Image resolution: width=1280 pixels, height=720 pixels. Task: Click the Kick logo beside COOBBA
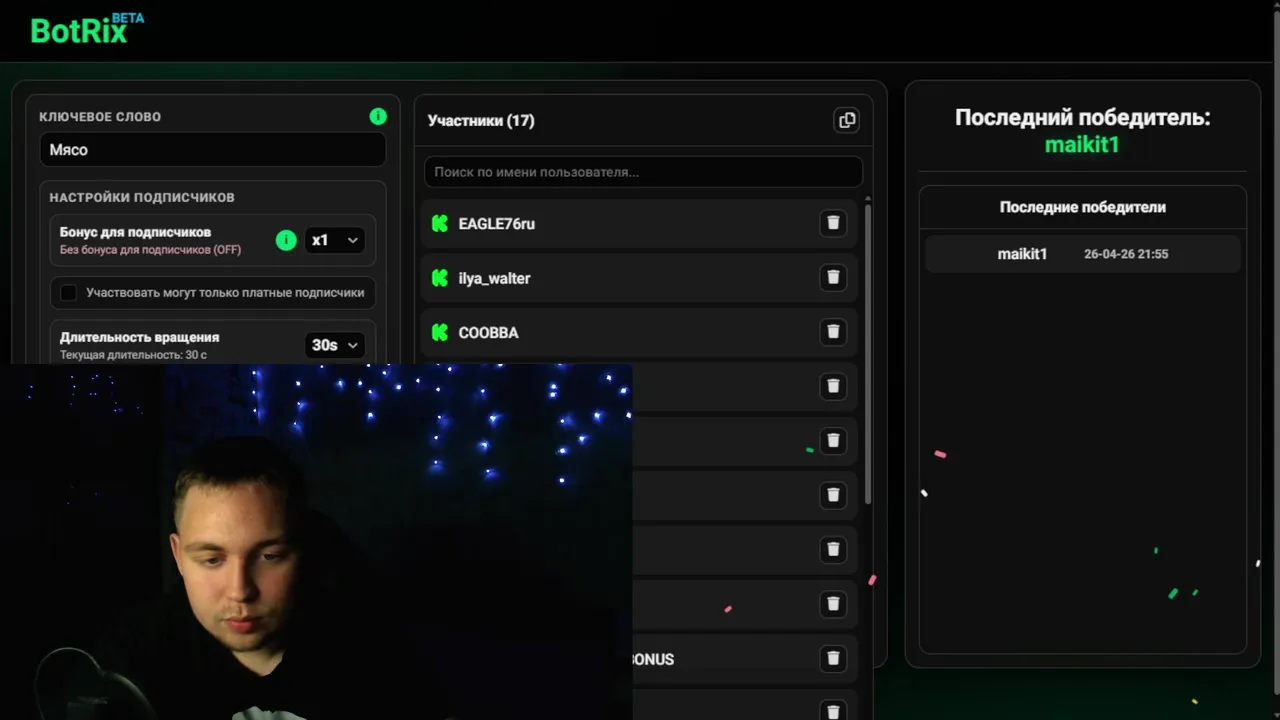coord(439,332)
